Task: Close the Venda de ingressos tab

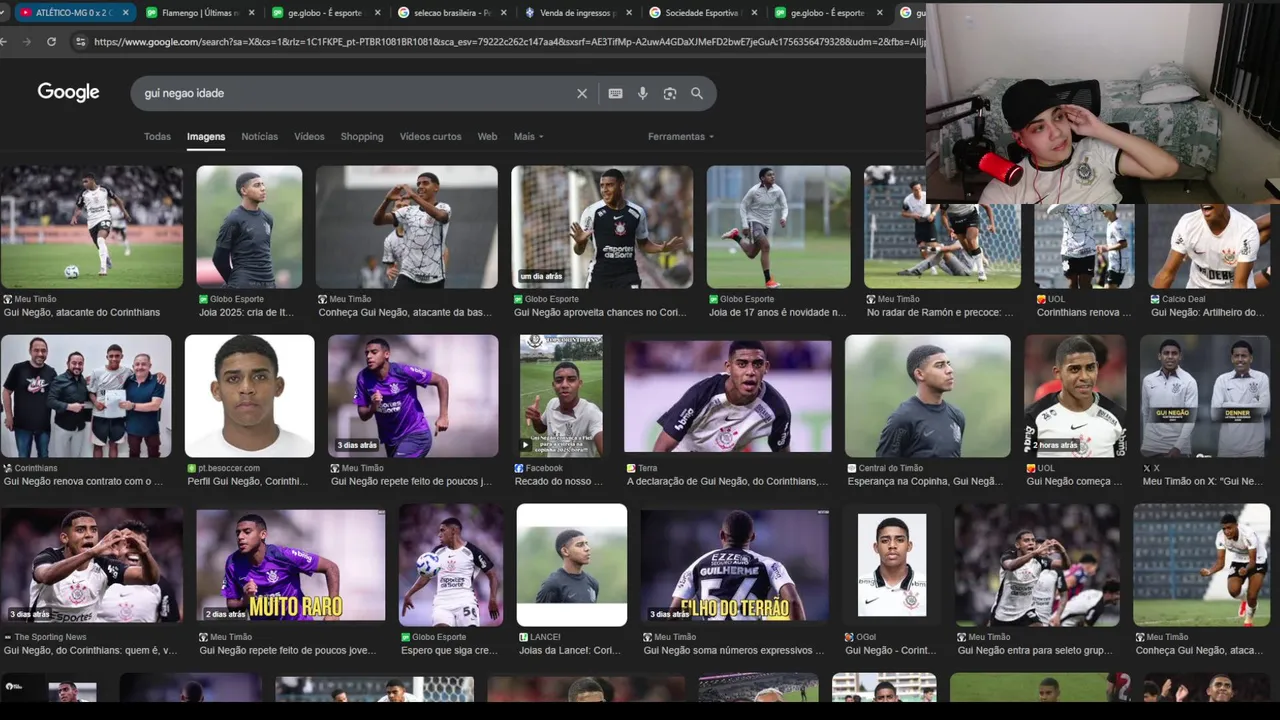Action: [628, 13]
